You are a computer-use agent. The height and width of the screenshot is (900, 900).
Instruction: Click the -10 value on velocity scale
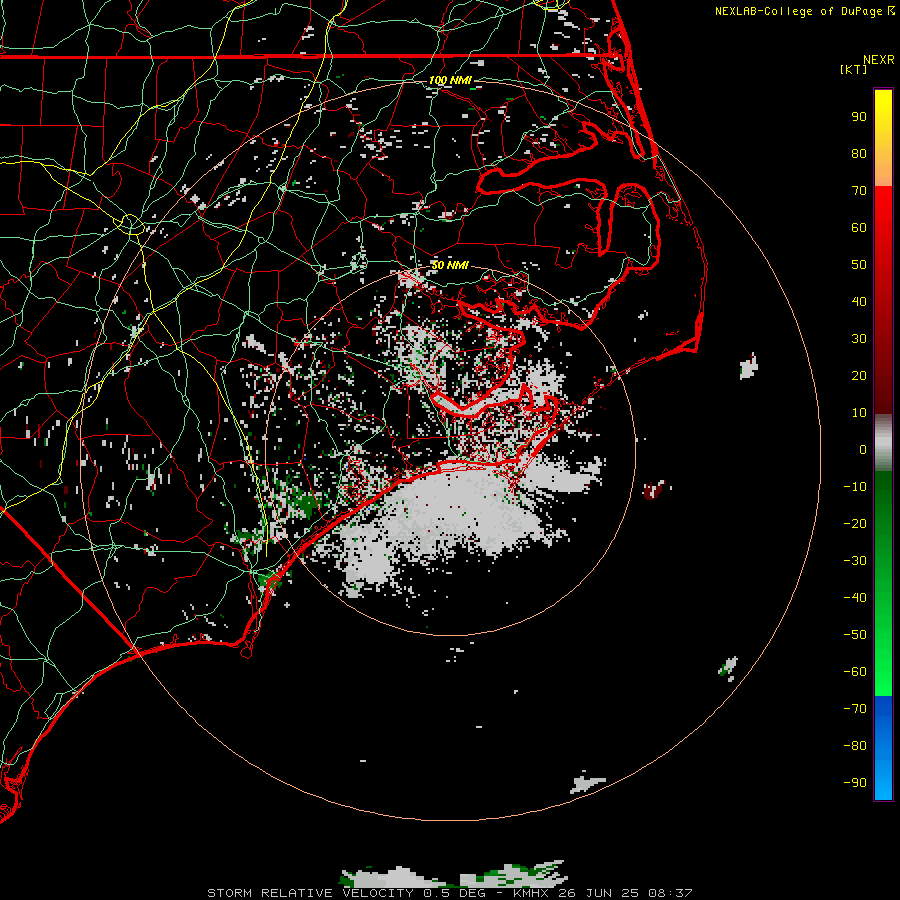pos(855,487)
